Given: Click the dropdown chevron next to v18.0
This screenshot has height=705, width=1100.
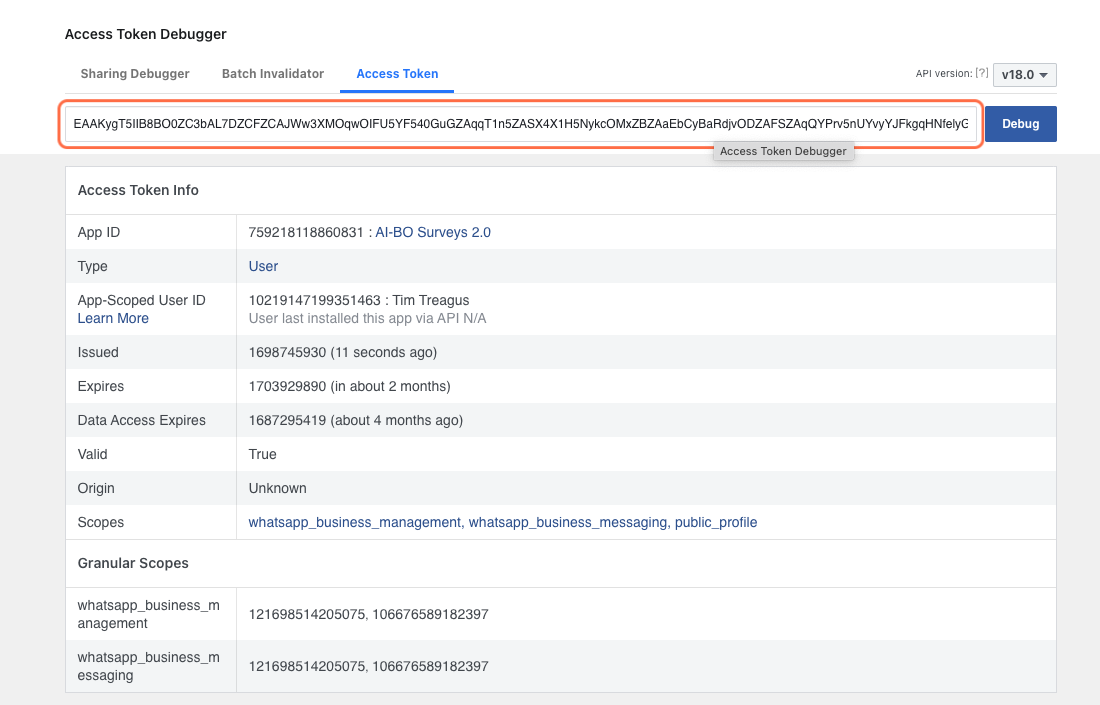Looking at the screenshot, I should [x=1045, y=74].
